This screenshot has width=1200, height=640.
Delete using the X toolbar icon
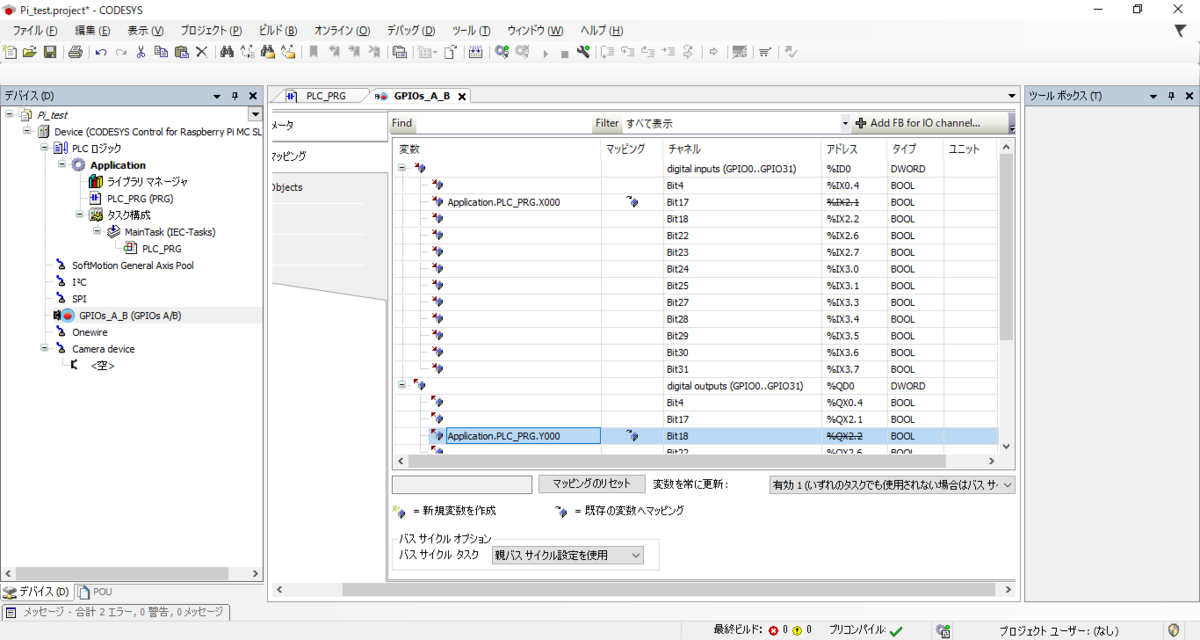tap(201, 52)
